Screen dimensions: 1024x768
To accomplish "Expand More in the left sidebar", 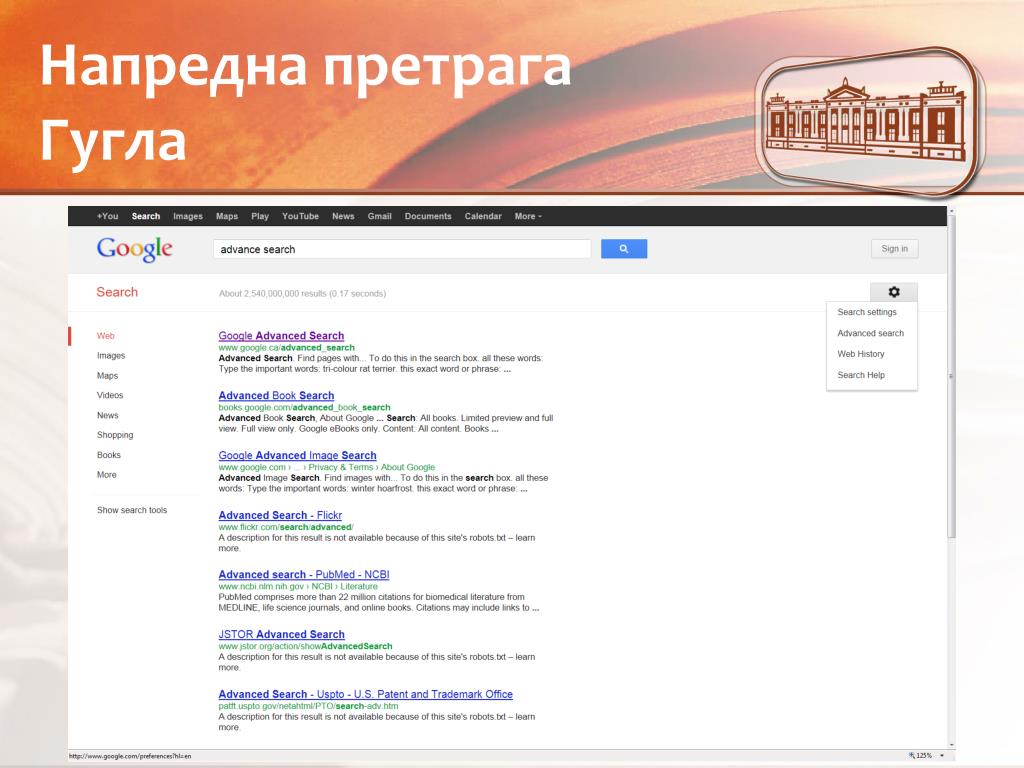I will coord(106,475).
